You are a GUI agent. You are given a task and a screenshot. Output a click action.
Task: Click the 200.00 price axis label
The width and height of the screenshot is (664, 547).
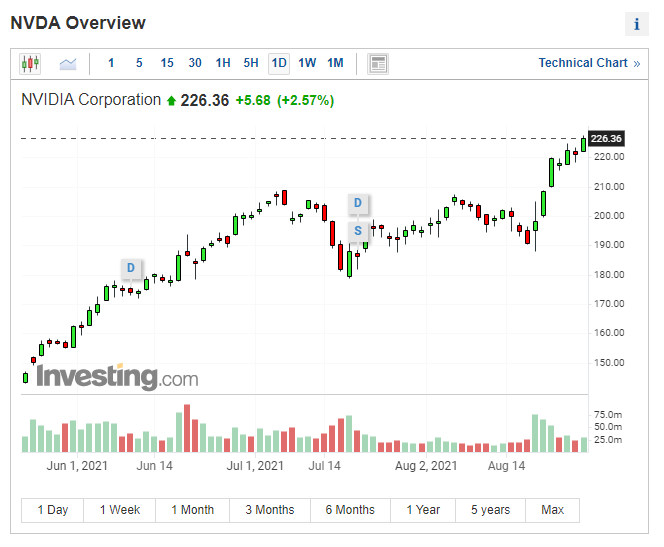(x=609, y=216)
